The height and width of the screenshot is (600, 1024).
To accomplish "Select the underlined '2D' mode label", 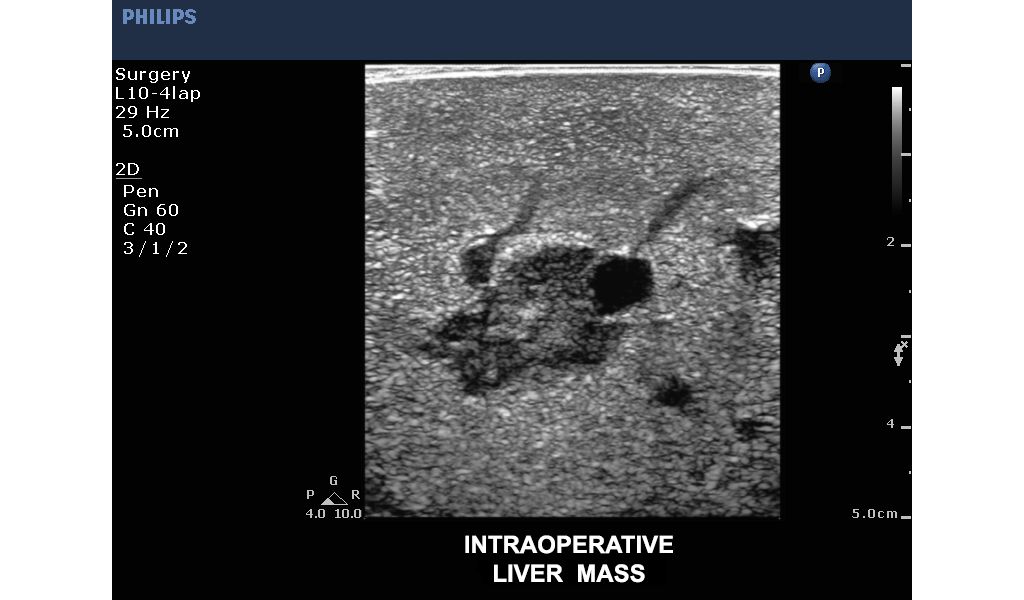I will 127,170.
